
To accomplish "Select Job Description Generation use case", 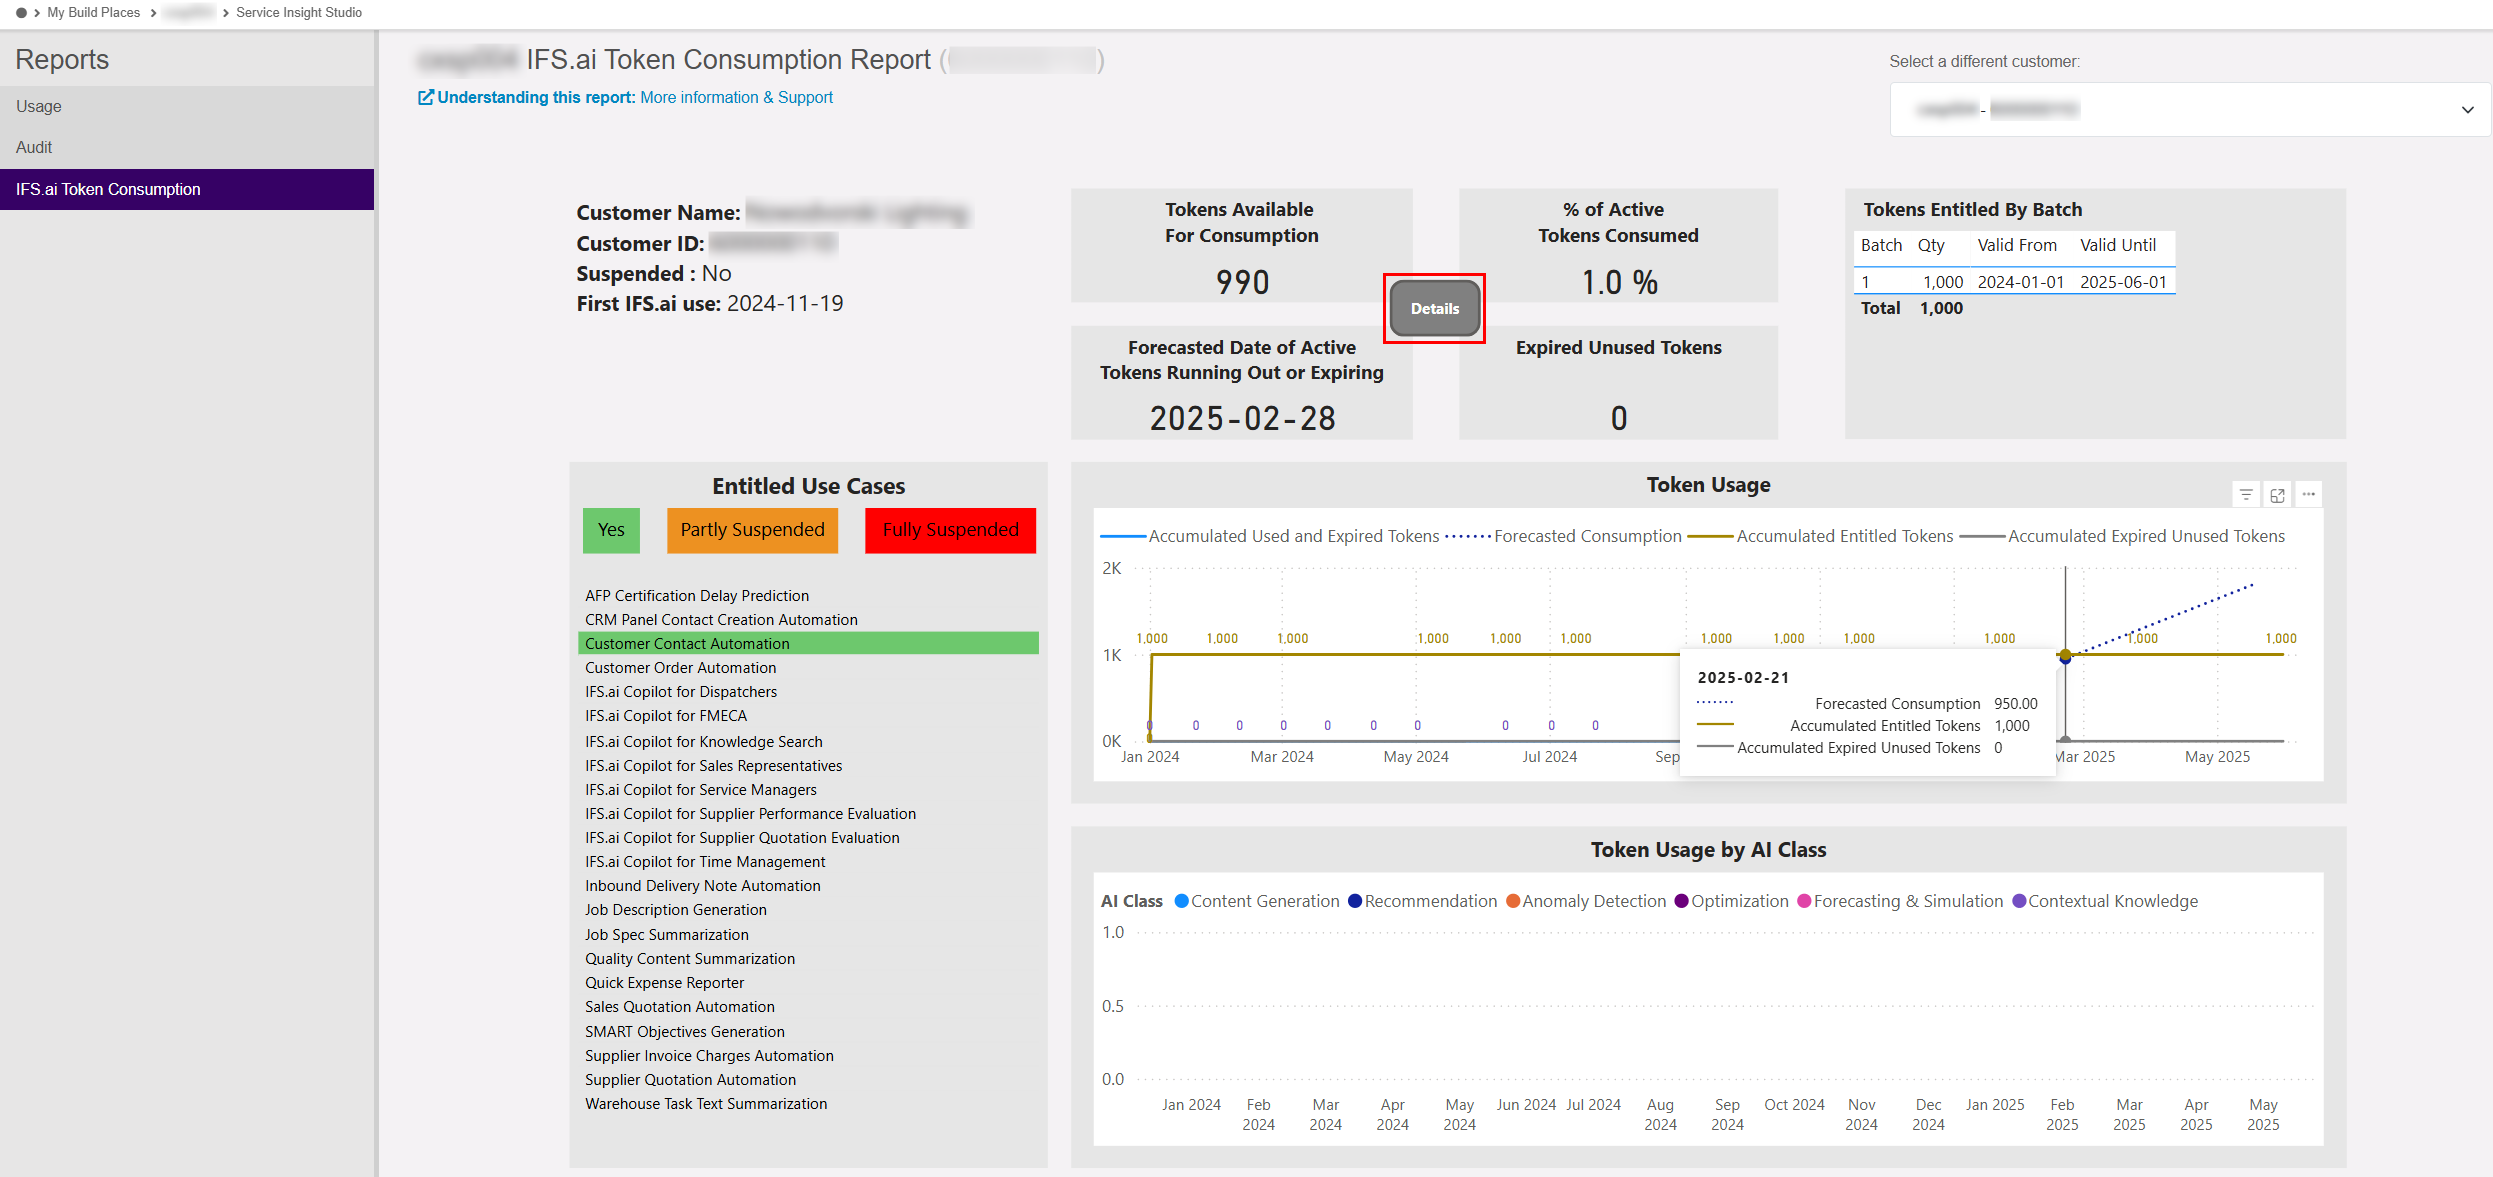I will [676, 909].
